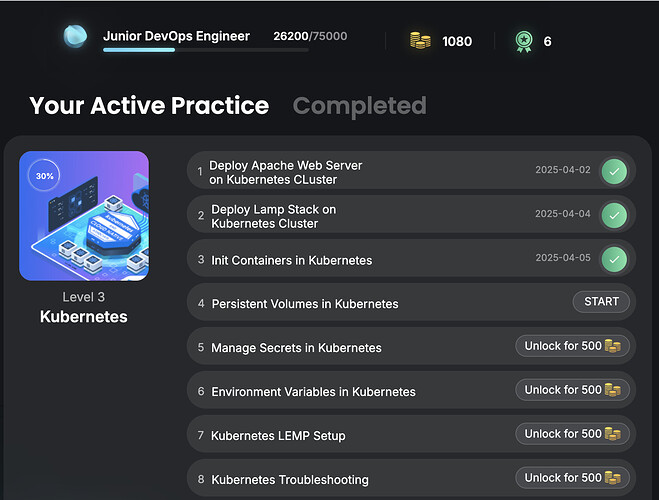Screen dimensions: 659x500
Task: Click the XP progress bar
Action: point(205,50)
